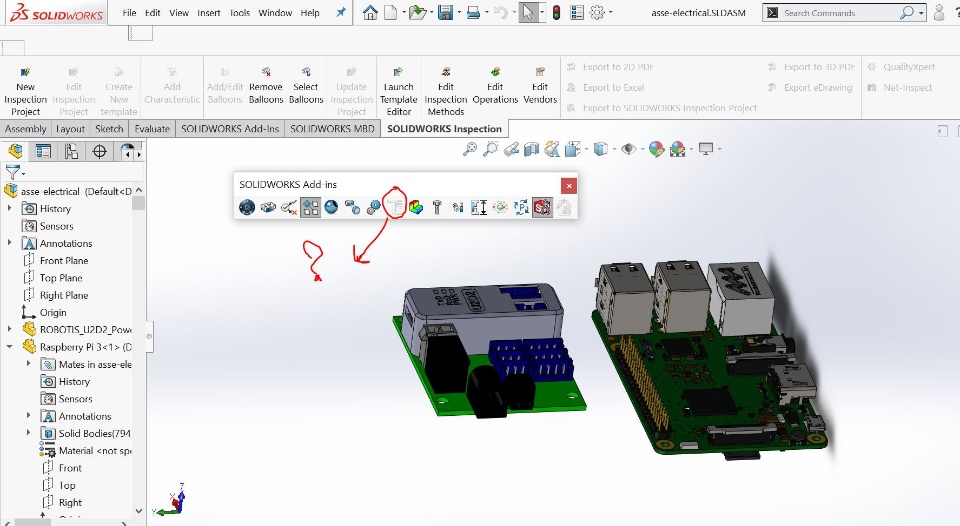The height and width of the screenshot is (526, 960).
Task: Open a file with the Open folder icon
Action: tap(418, 12)
